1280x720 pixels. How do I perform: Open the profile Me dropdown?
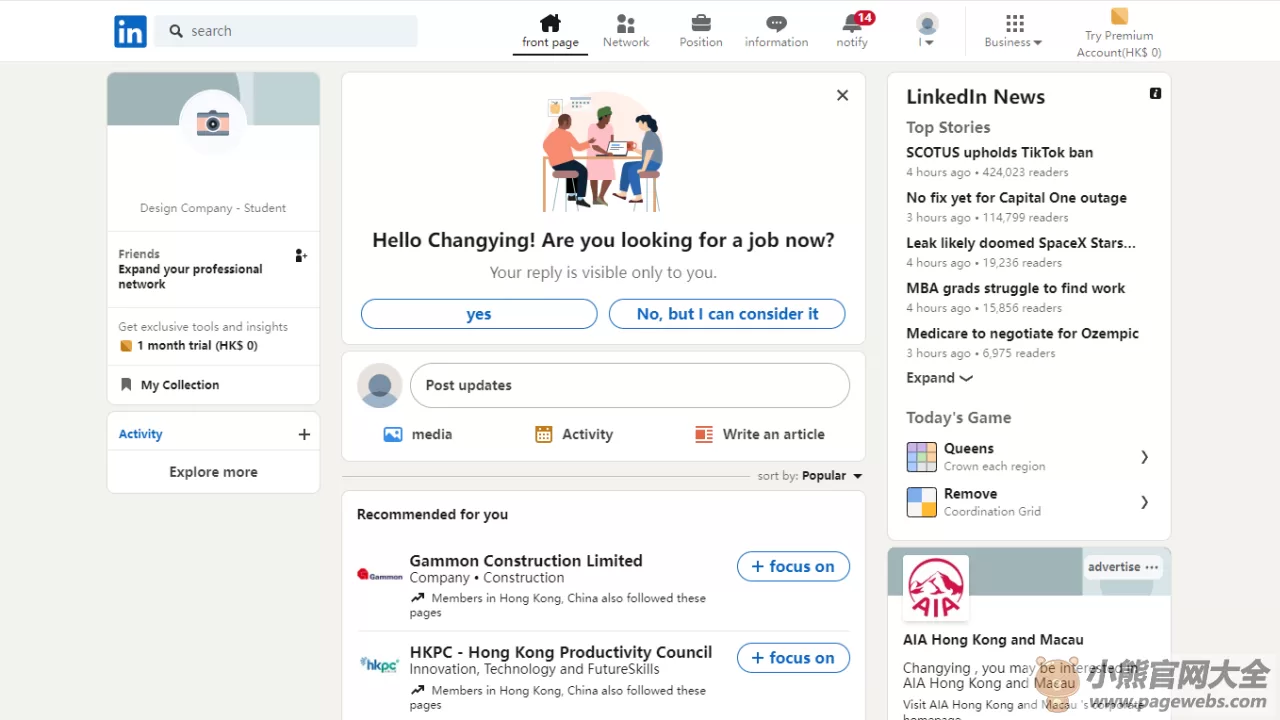point(927,42)
